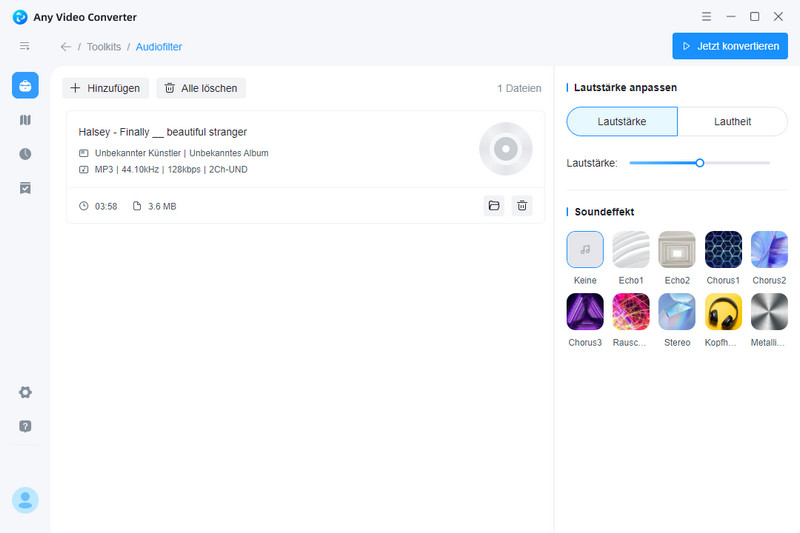Click Audiofilter in the breadcrumb

coord(159,47)
